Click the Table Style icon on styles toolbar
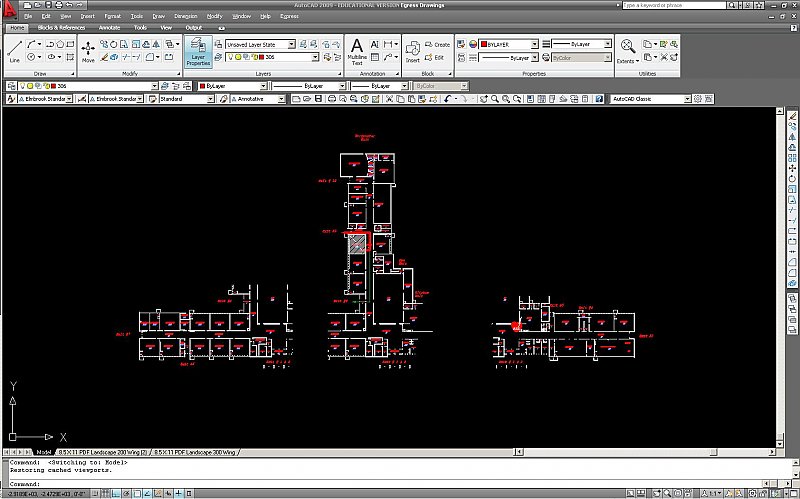This screenshot has height=499, width=800. click(152, 98)
